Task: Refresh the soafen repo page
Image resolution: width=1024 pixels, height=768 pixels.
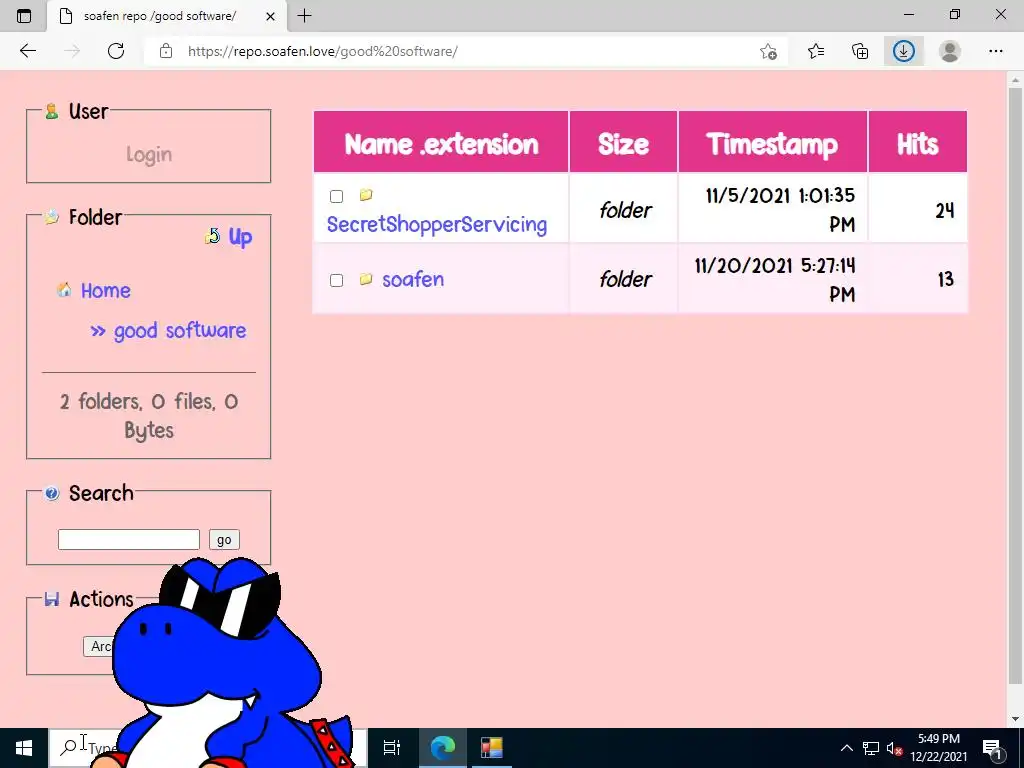Action: [x=116, y=51]
